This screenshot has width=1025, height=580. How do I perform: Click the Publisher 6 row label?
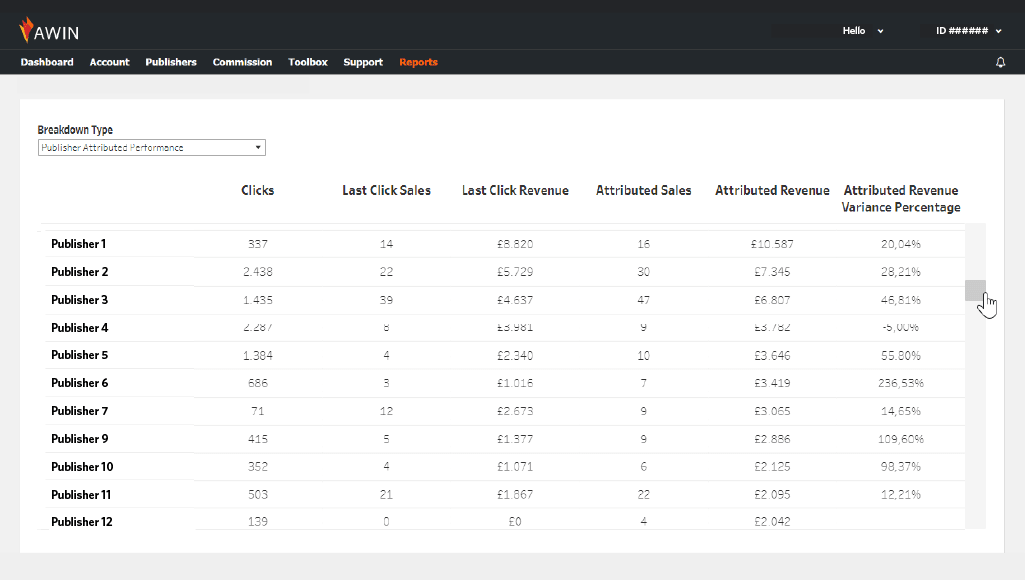(x=79, y=383)
